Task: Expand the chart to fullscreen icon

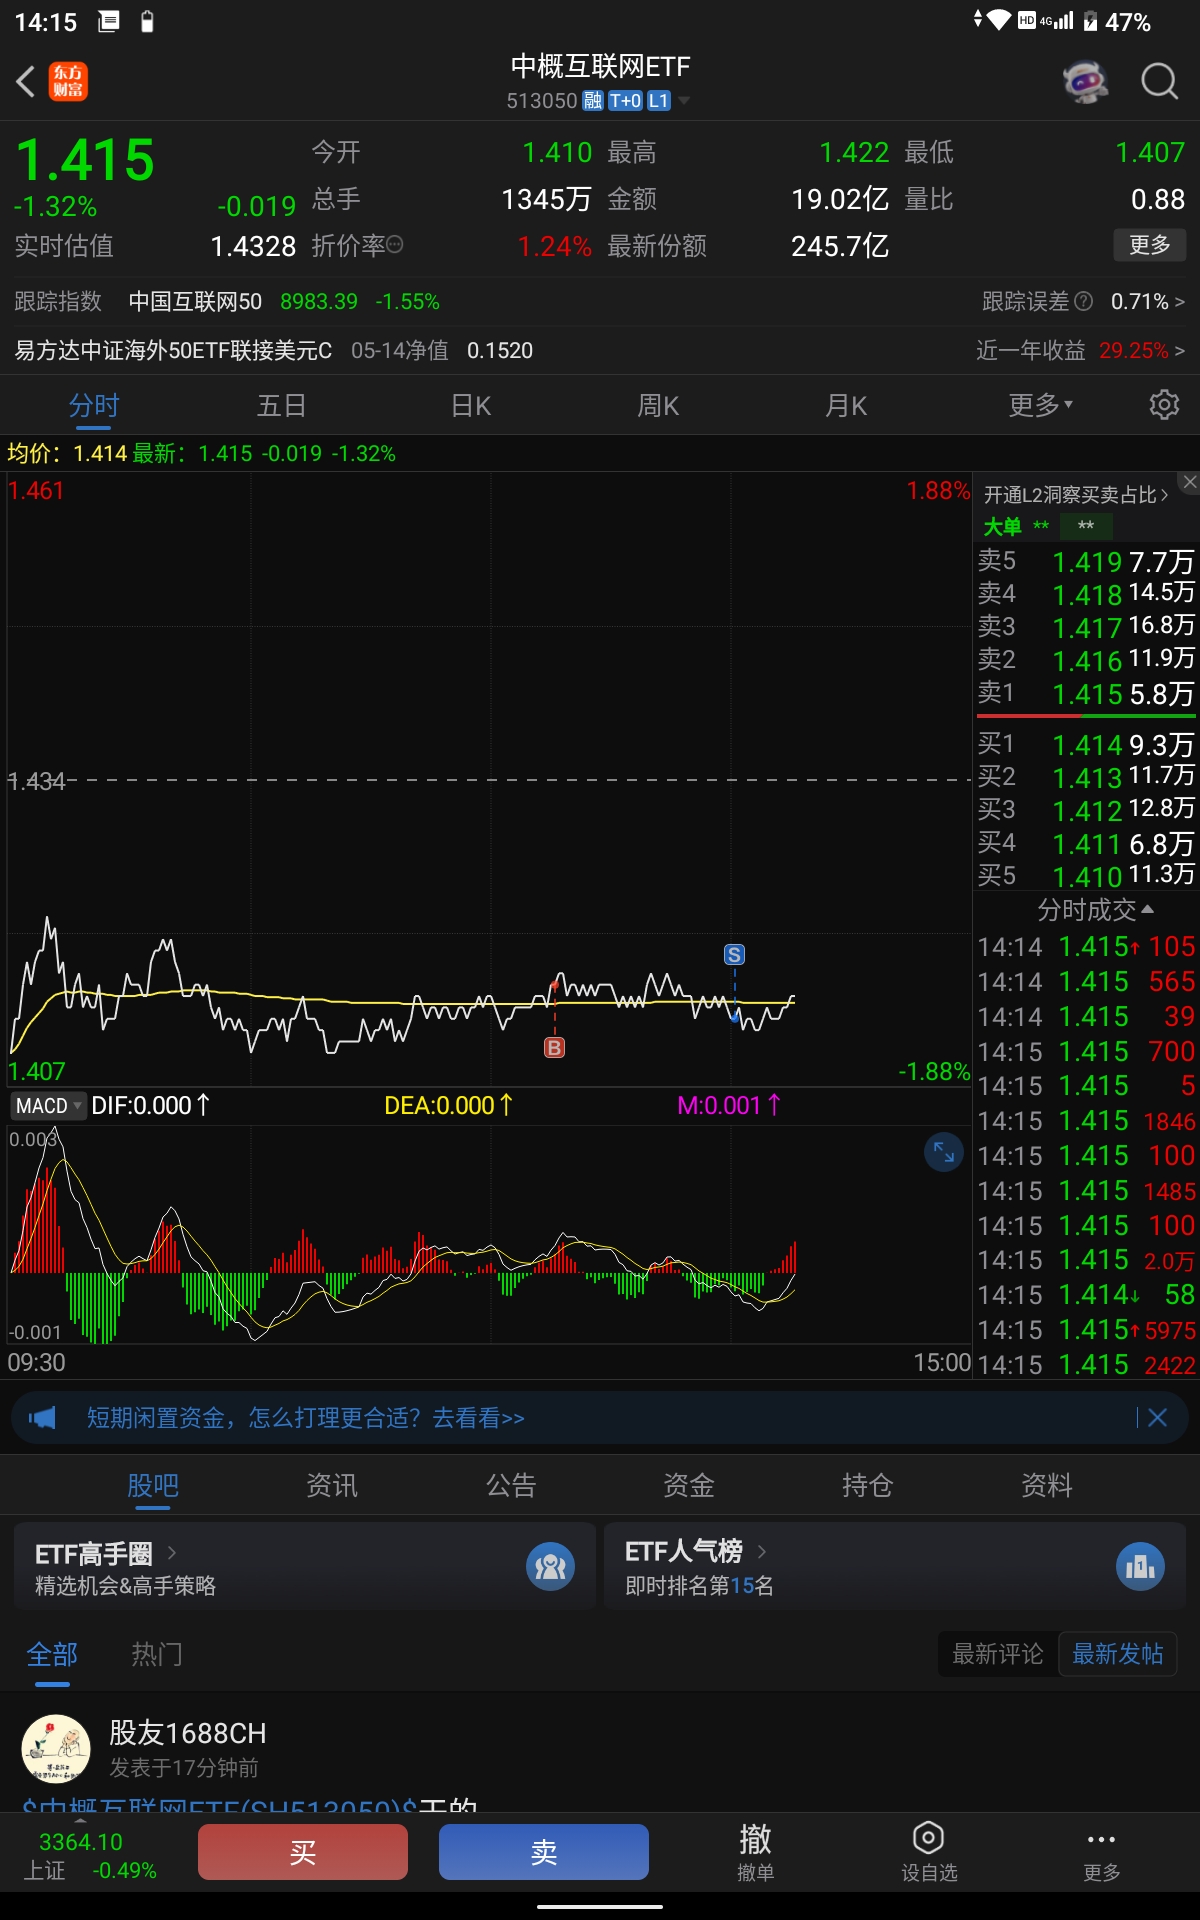Action: coord(943,1152)
